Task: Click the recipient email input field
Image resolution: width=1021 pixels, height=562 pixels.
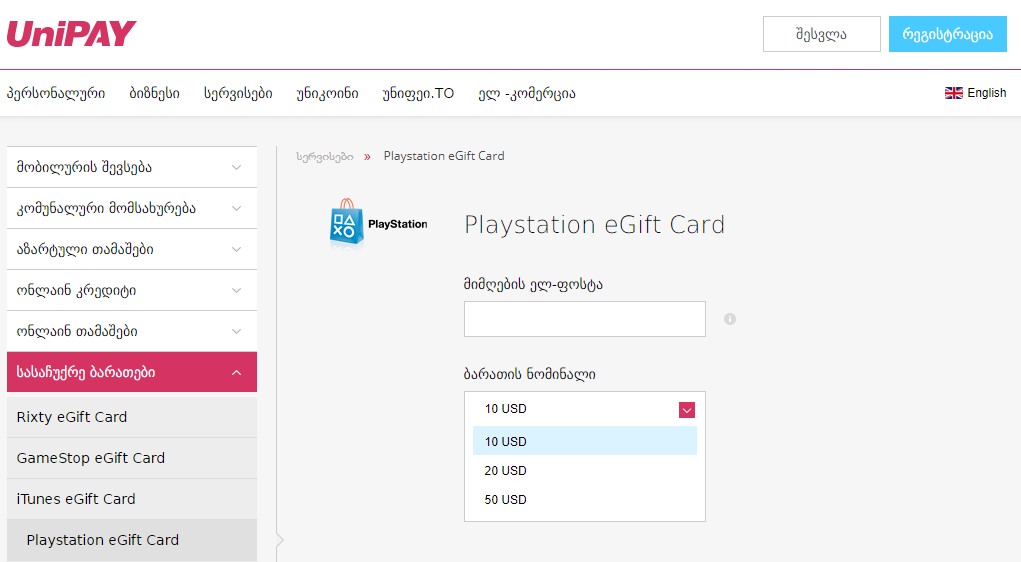Action: (585, 319)
